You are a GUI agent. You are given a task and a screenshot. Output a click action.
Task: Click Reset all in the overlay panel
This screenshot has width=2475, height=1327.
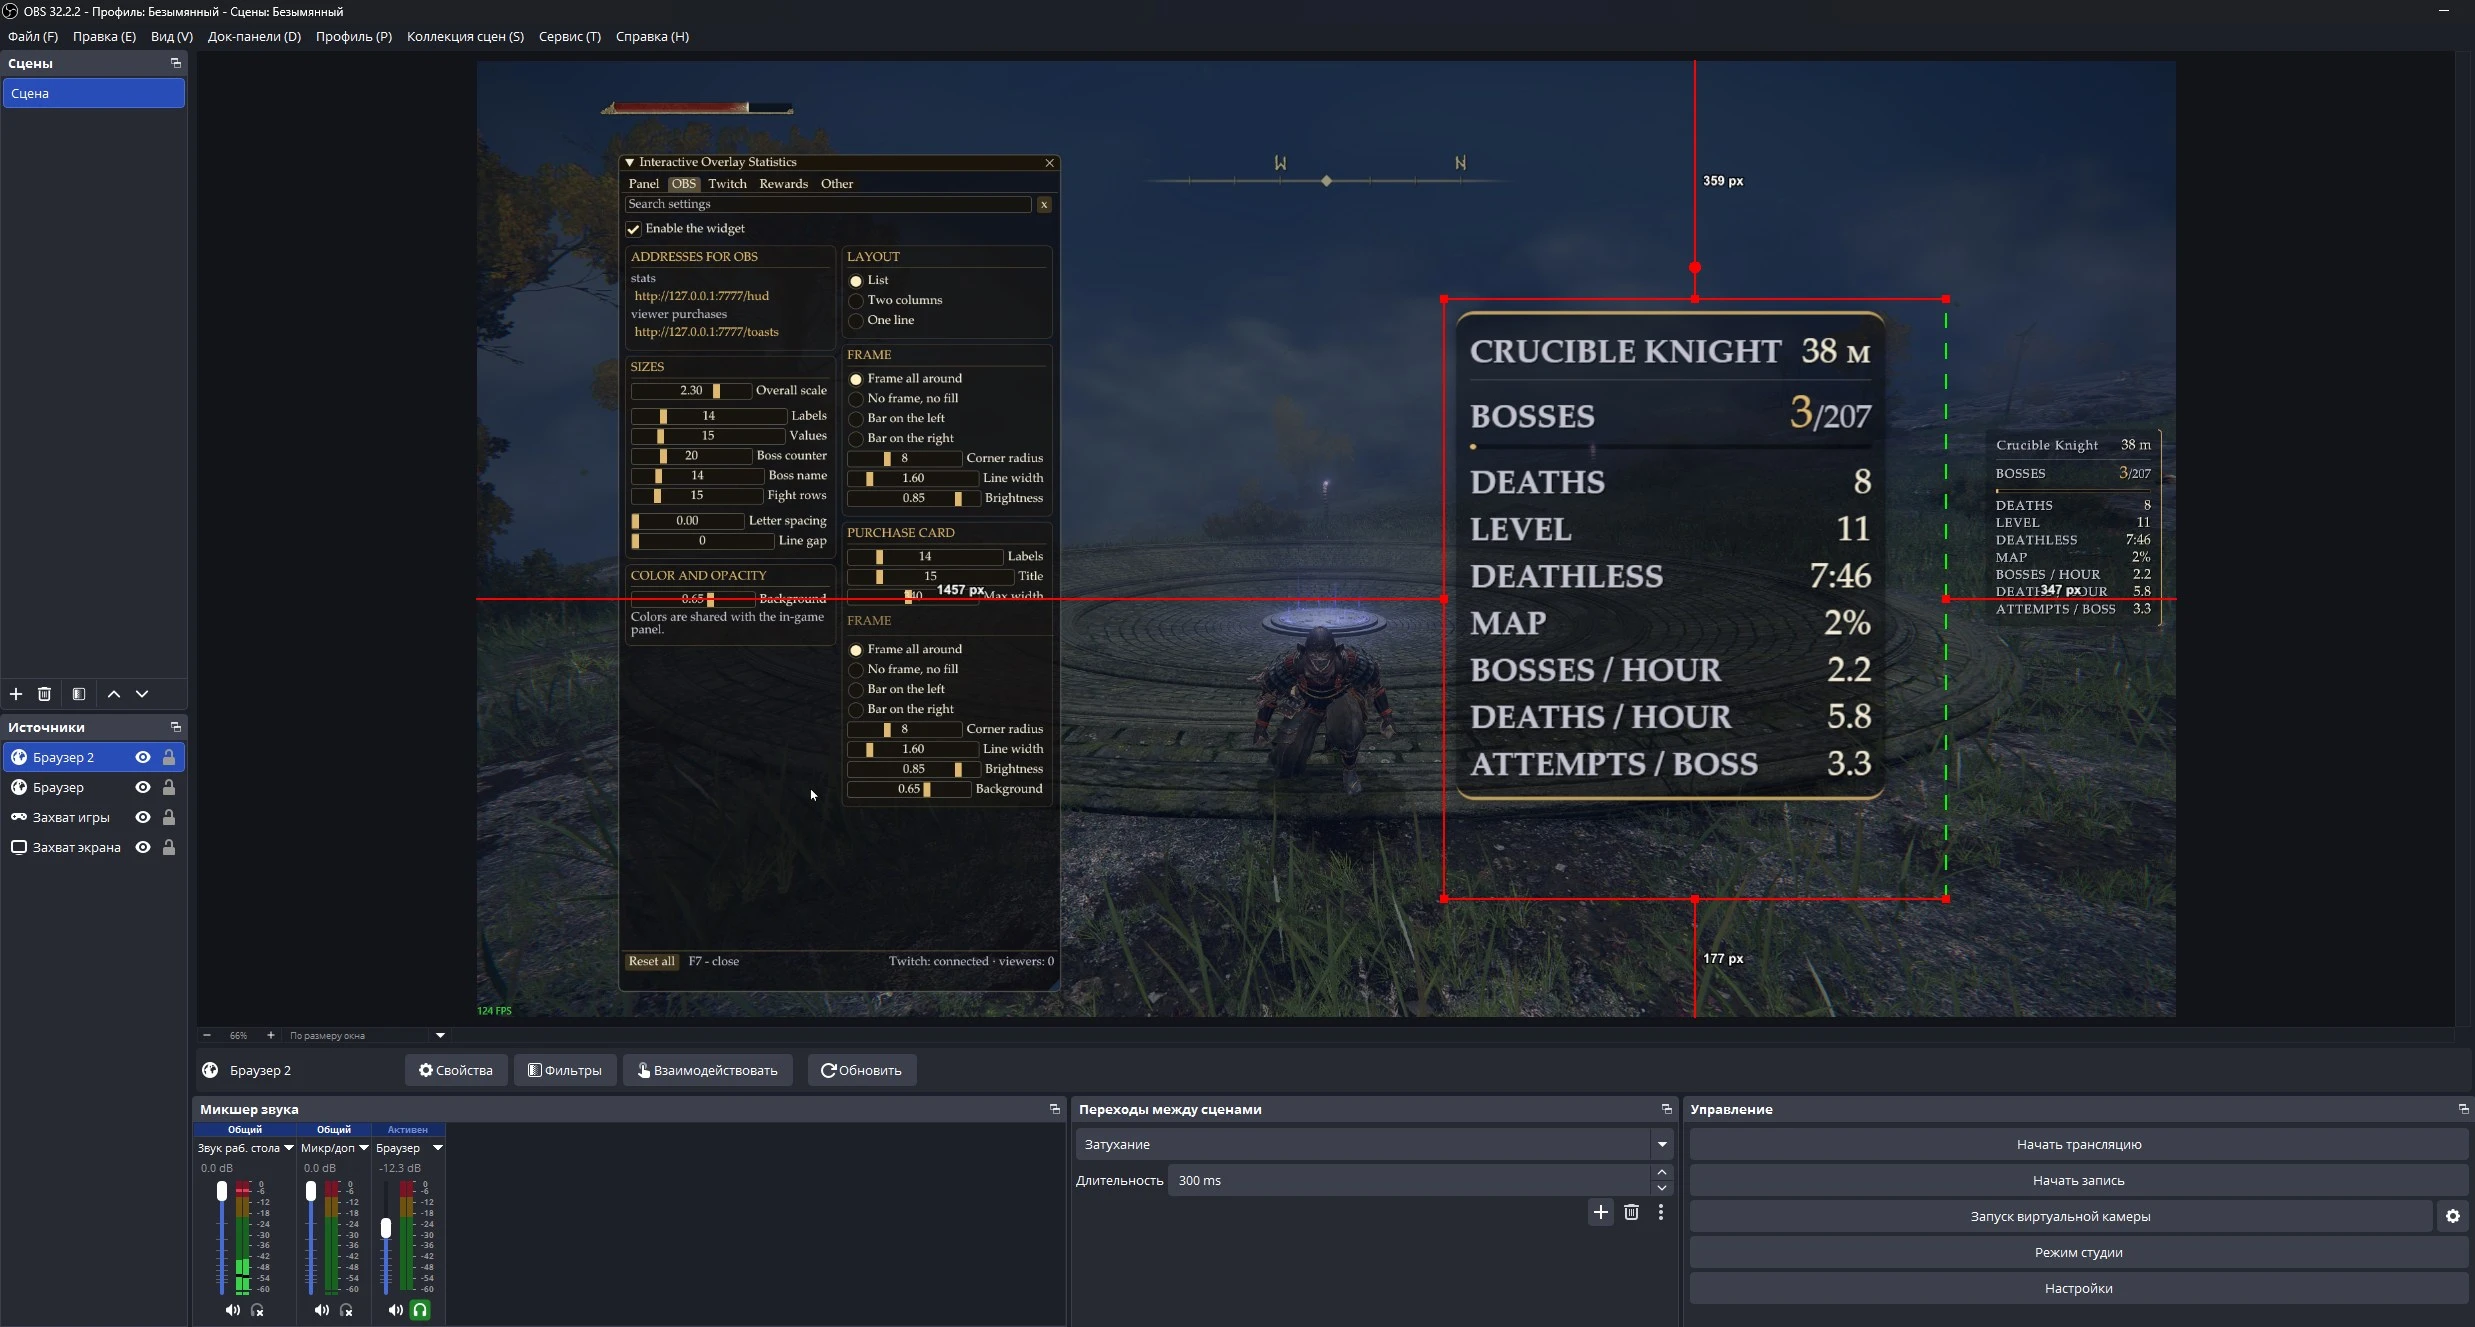coord(652,961)
